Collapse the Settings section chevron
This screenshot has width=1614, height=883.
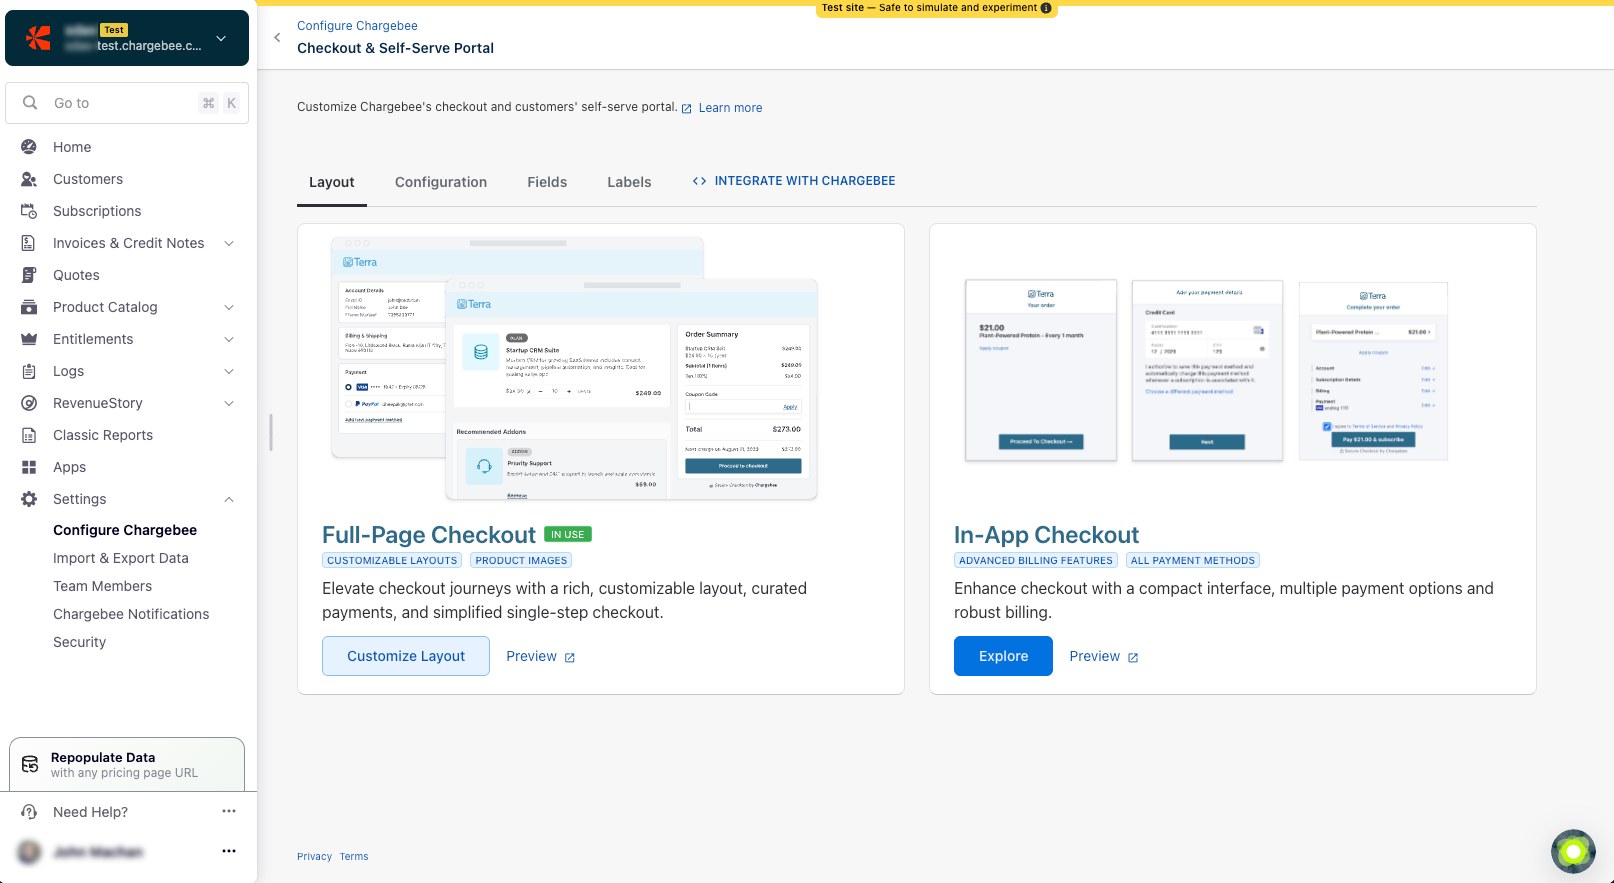229,499
